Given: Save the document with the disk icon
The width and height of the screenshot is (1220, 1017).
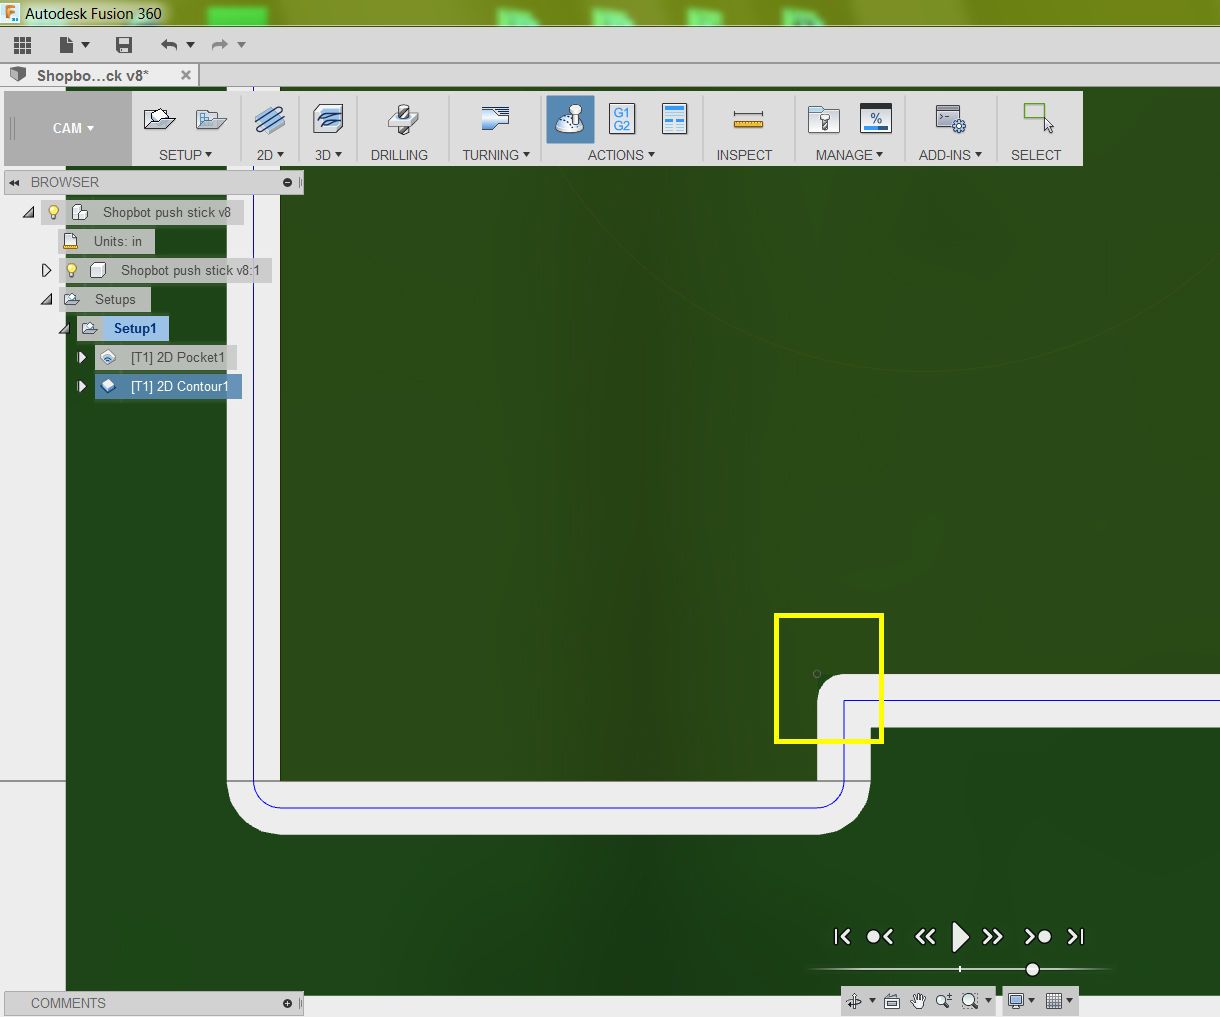Looking at the screenshot, I should [124, 45].
